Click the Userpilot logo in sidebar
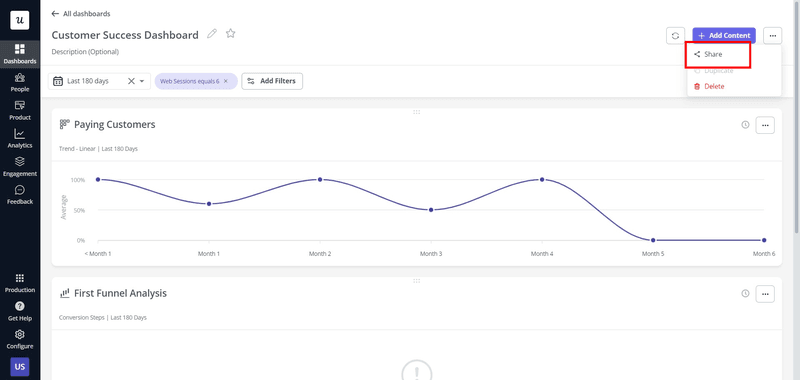 coord(19,20)
